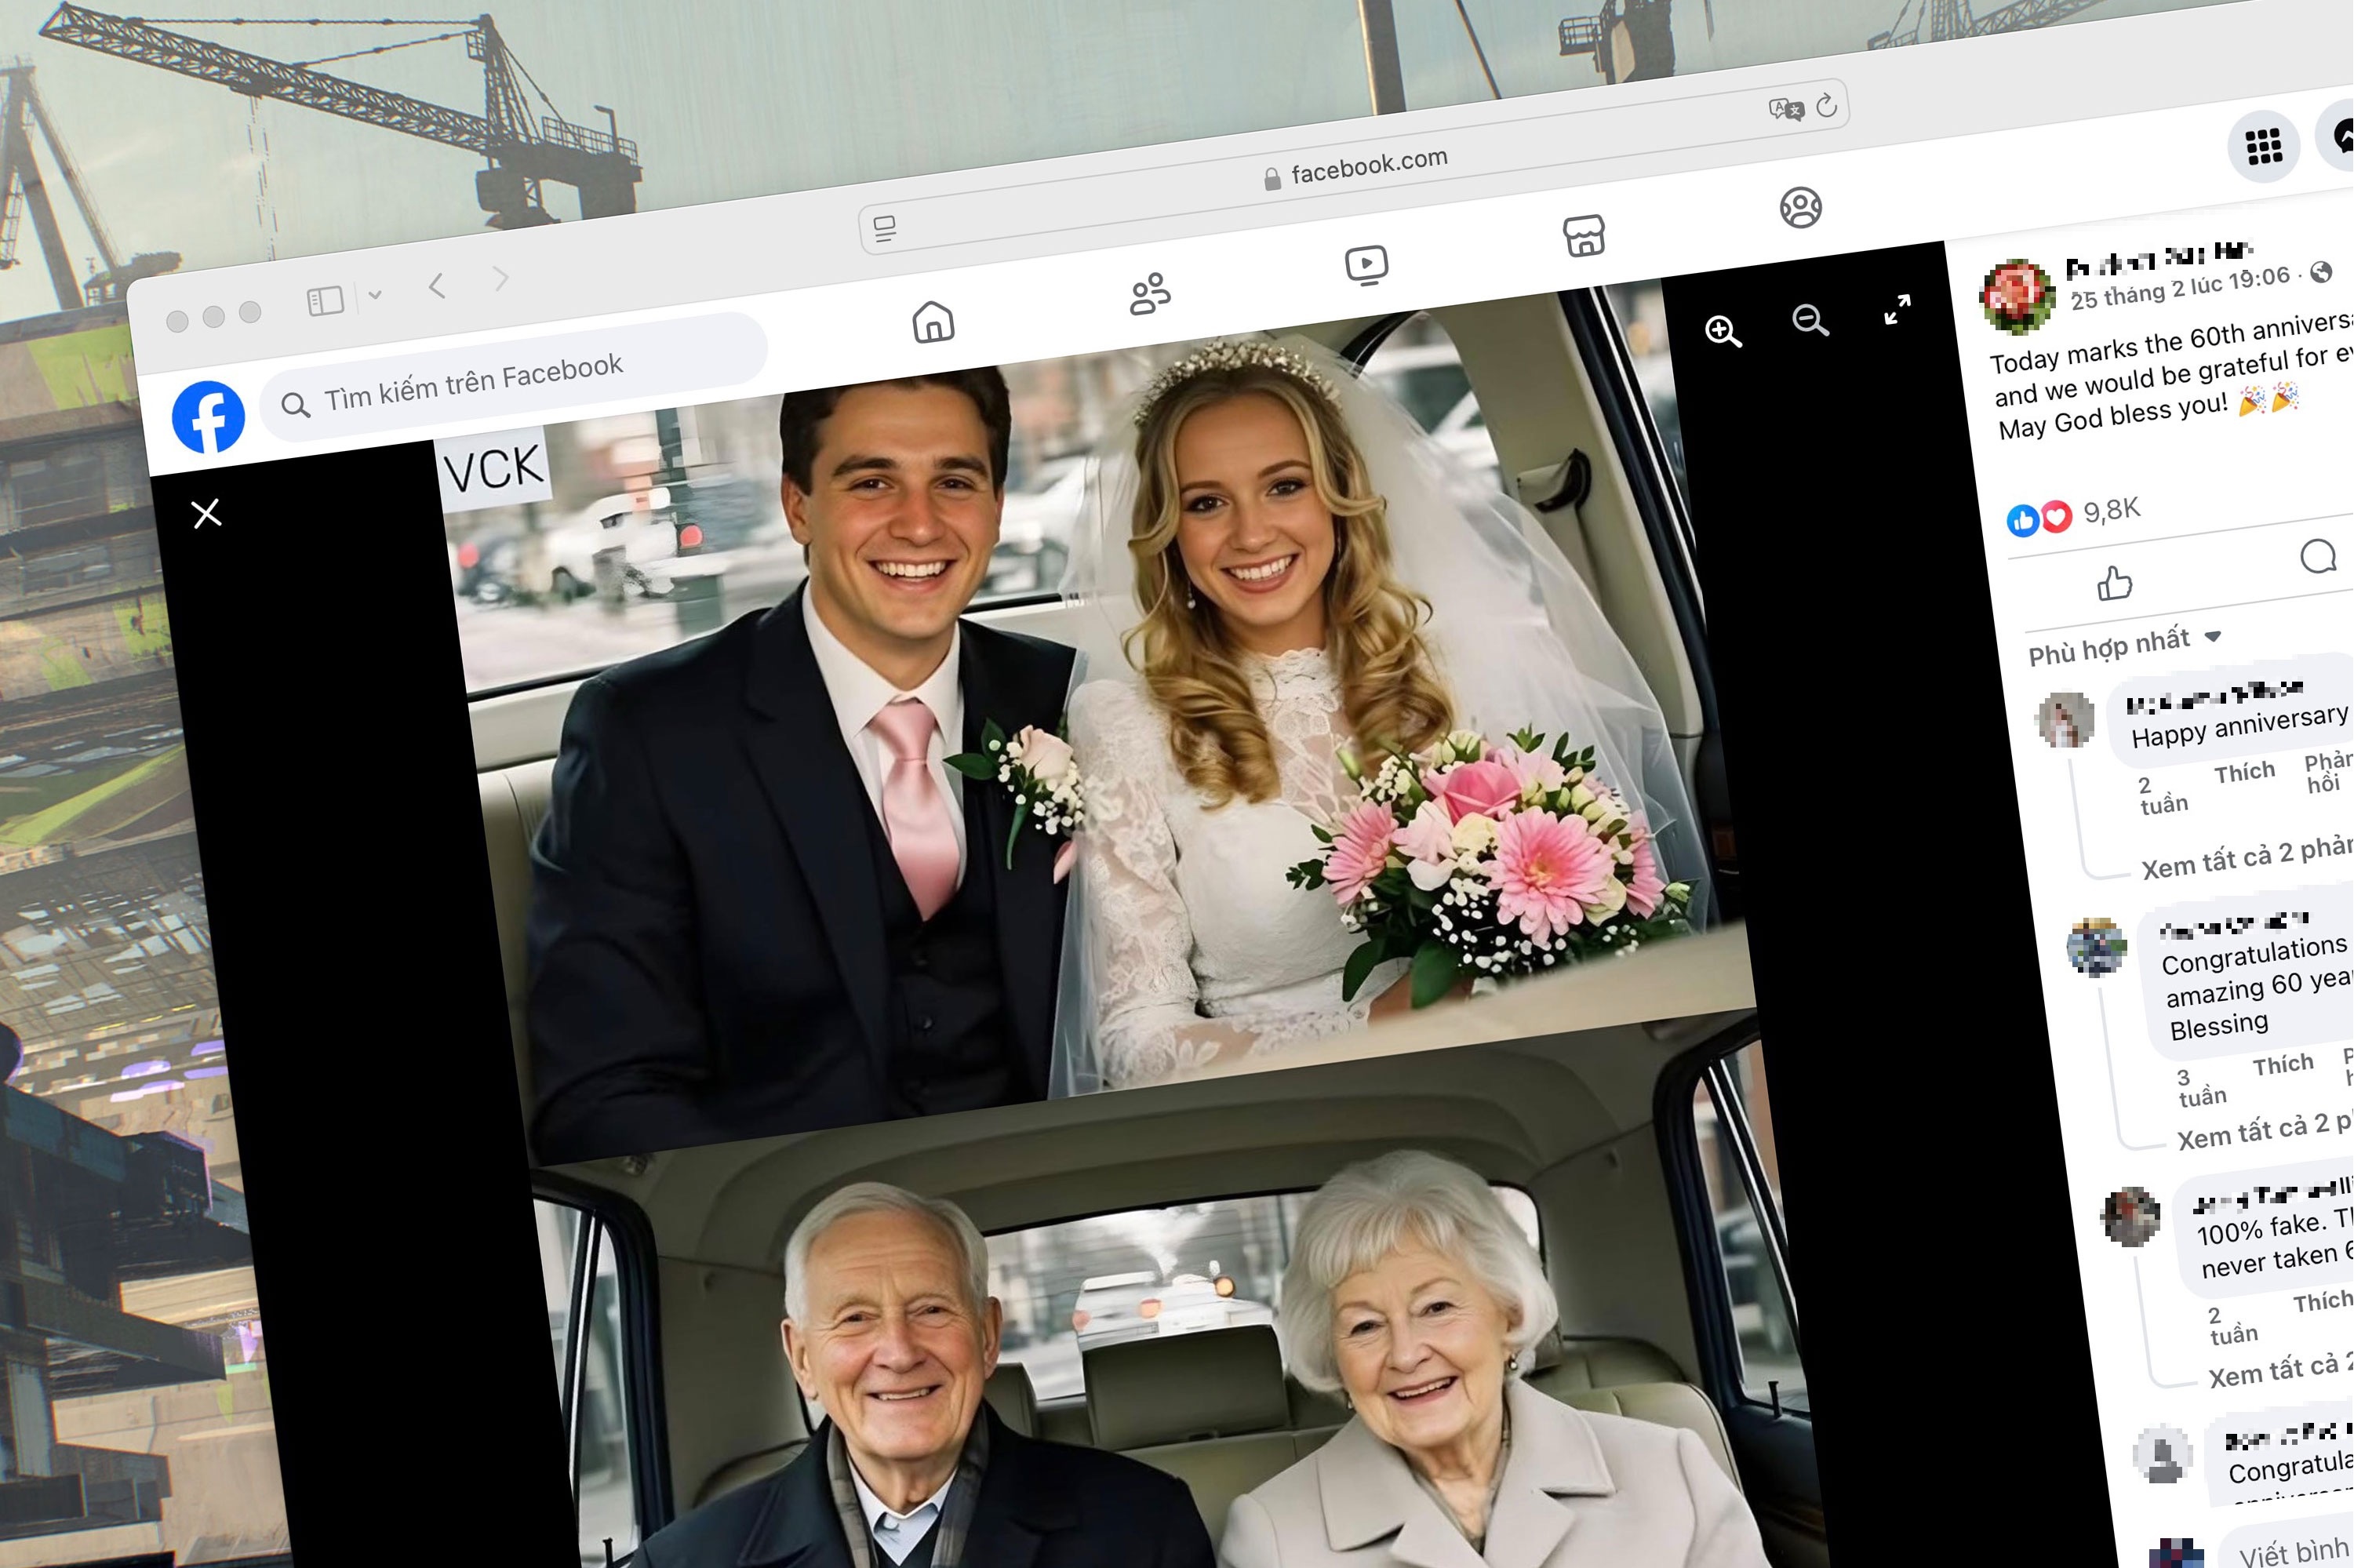Open the Watch video tab icon

[x=1366, y=265]
